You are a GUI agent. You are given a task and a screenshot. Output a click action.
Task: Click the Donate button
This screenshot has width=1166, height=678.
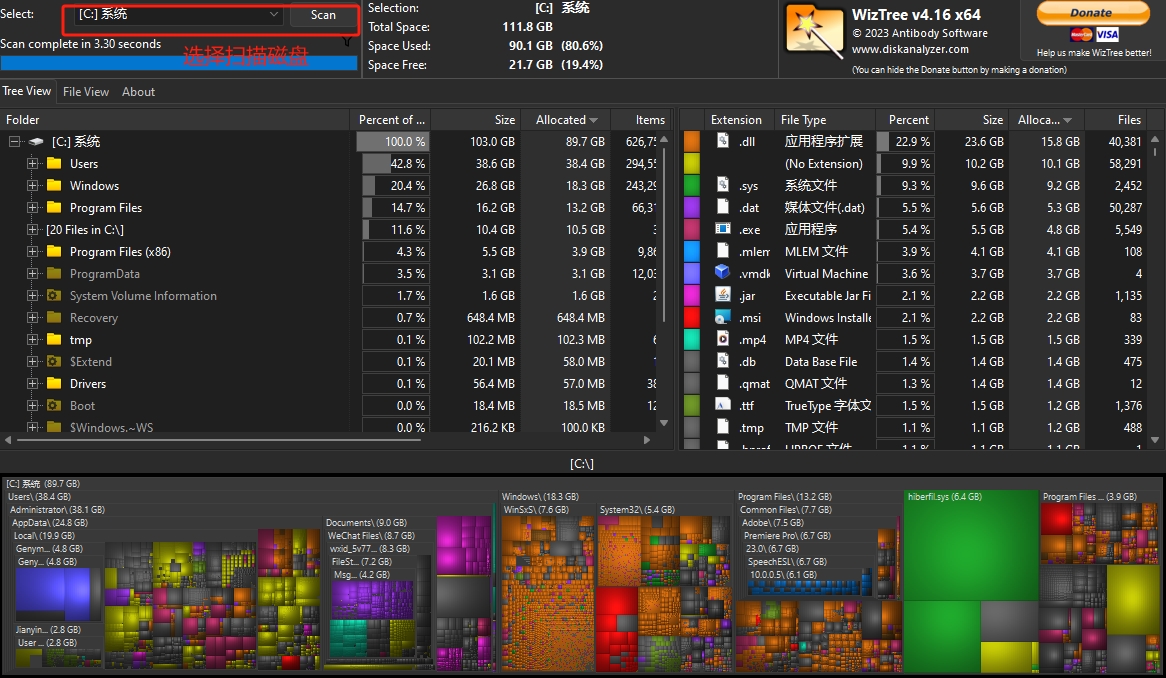(x=1092, y=13)
